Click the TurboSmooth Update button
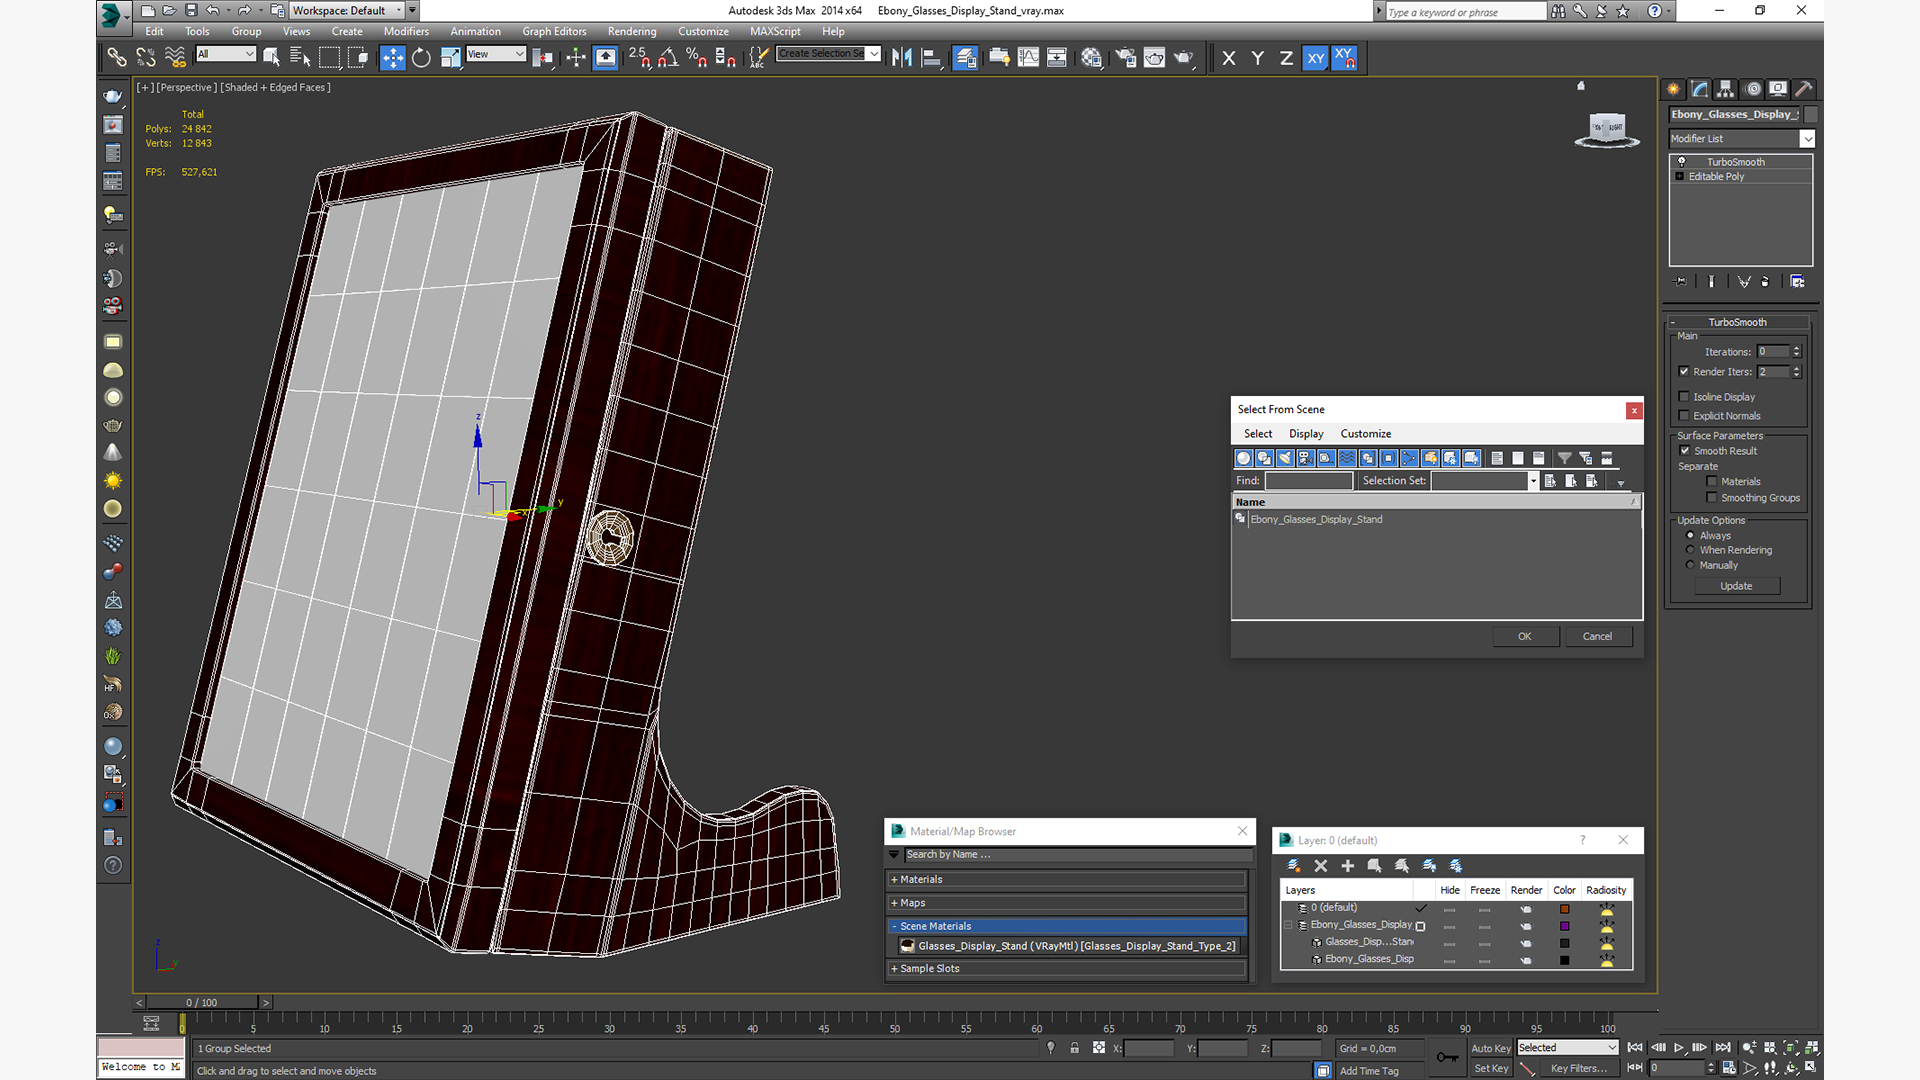This screenshot has height=1080, width=1920. (x=1736, y=586)
